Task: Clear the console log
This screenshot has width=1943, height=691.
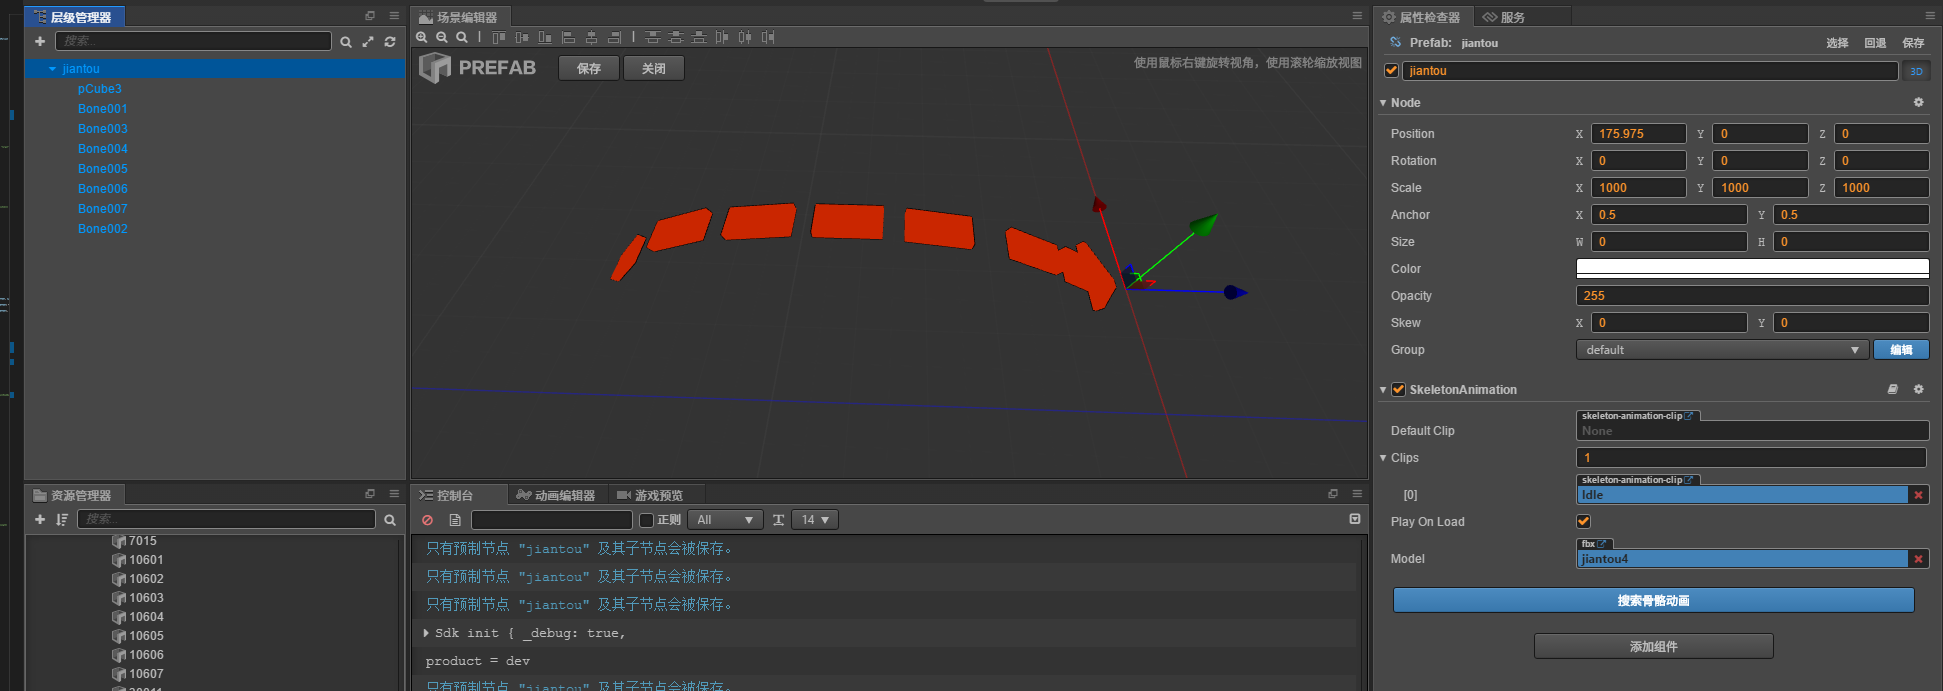Action: pyautogui.click(x=428, y=520)
